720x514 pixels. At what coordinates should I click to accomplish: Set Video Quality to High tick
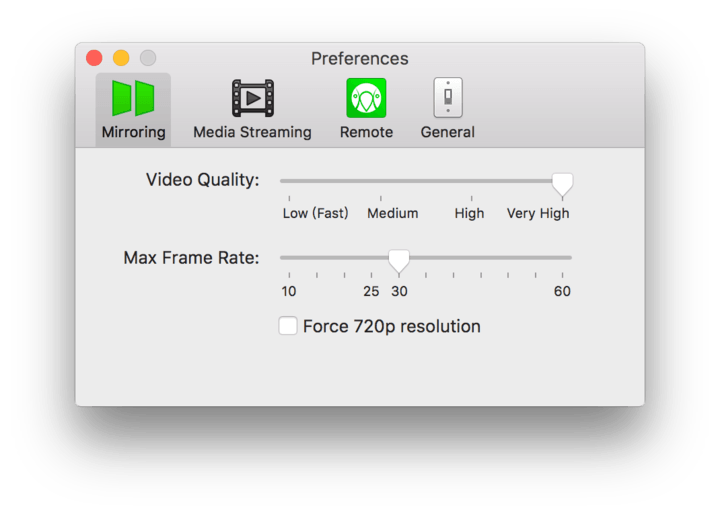471,198
